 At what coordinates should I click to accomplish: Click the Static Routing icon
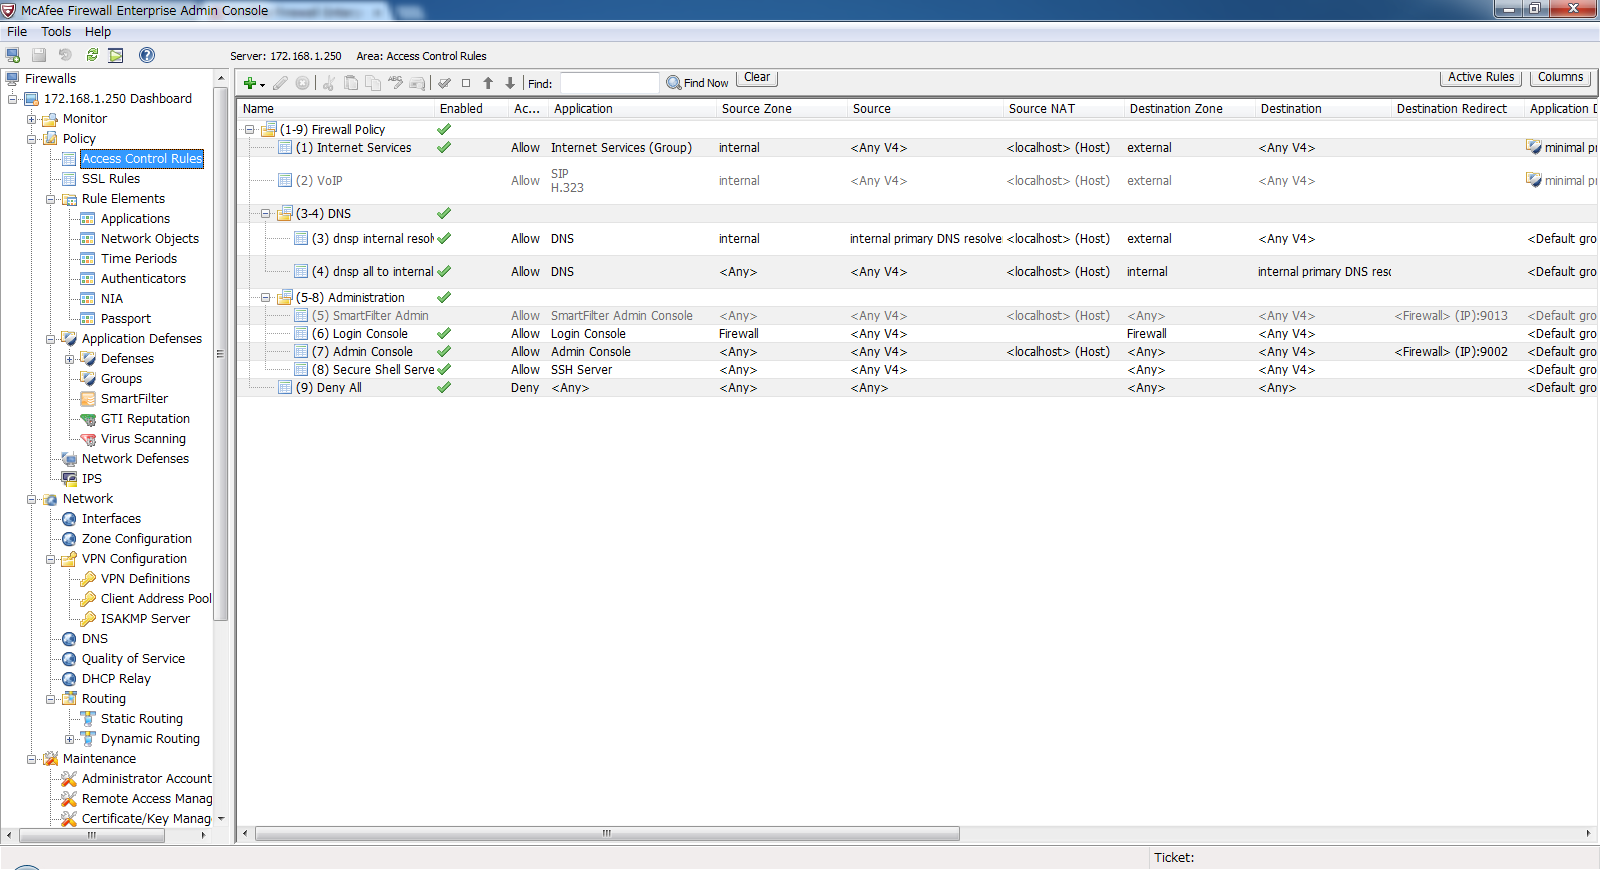(x=88, y=719)
